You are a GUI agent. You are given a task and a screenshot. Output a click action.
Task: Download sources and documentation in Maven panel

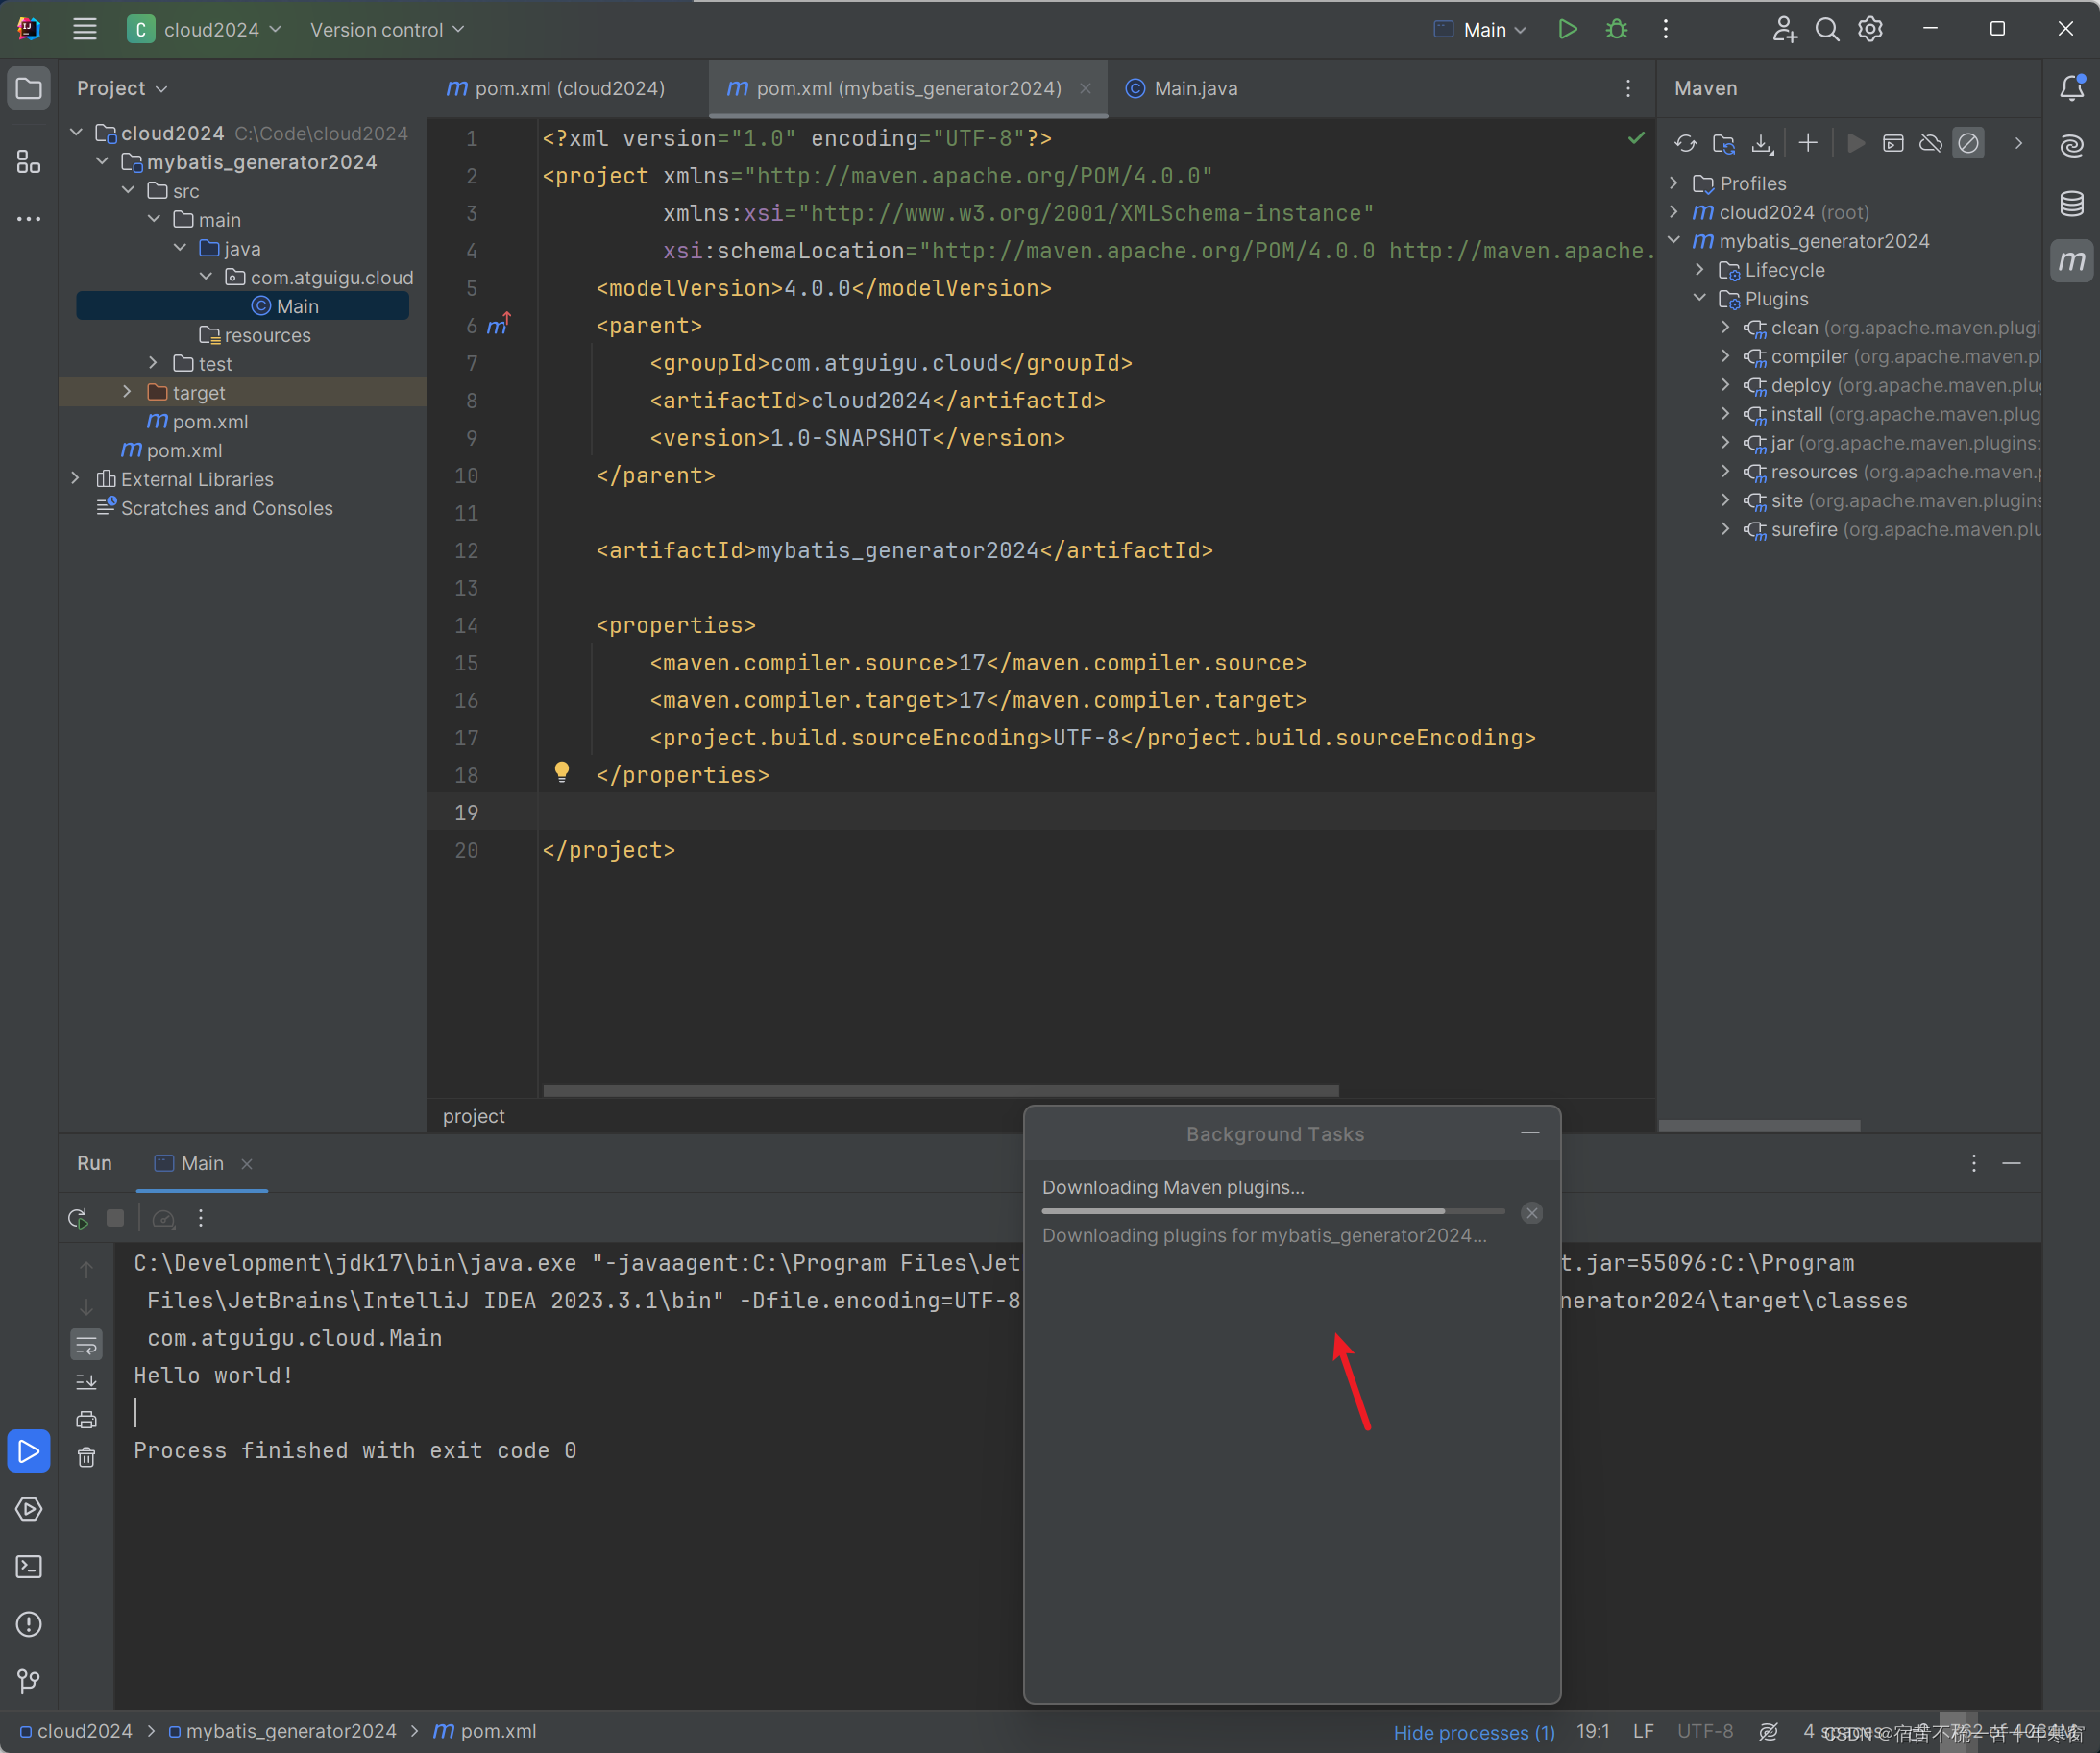click(x=1762, y=143)
